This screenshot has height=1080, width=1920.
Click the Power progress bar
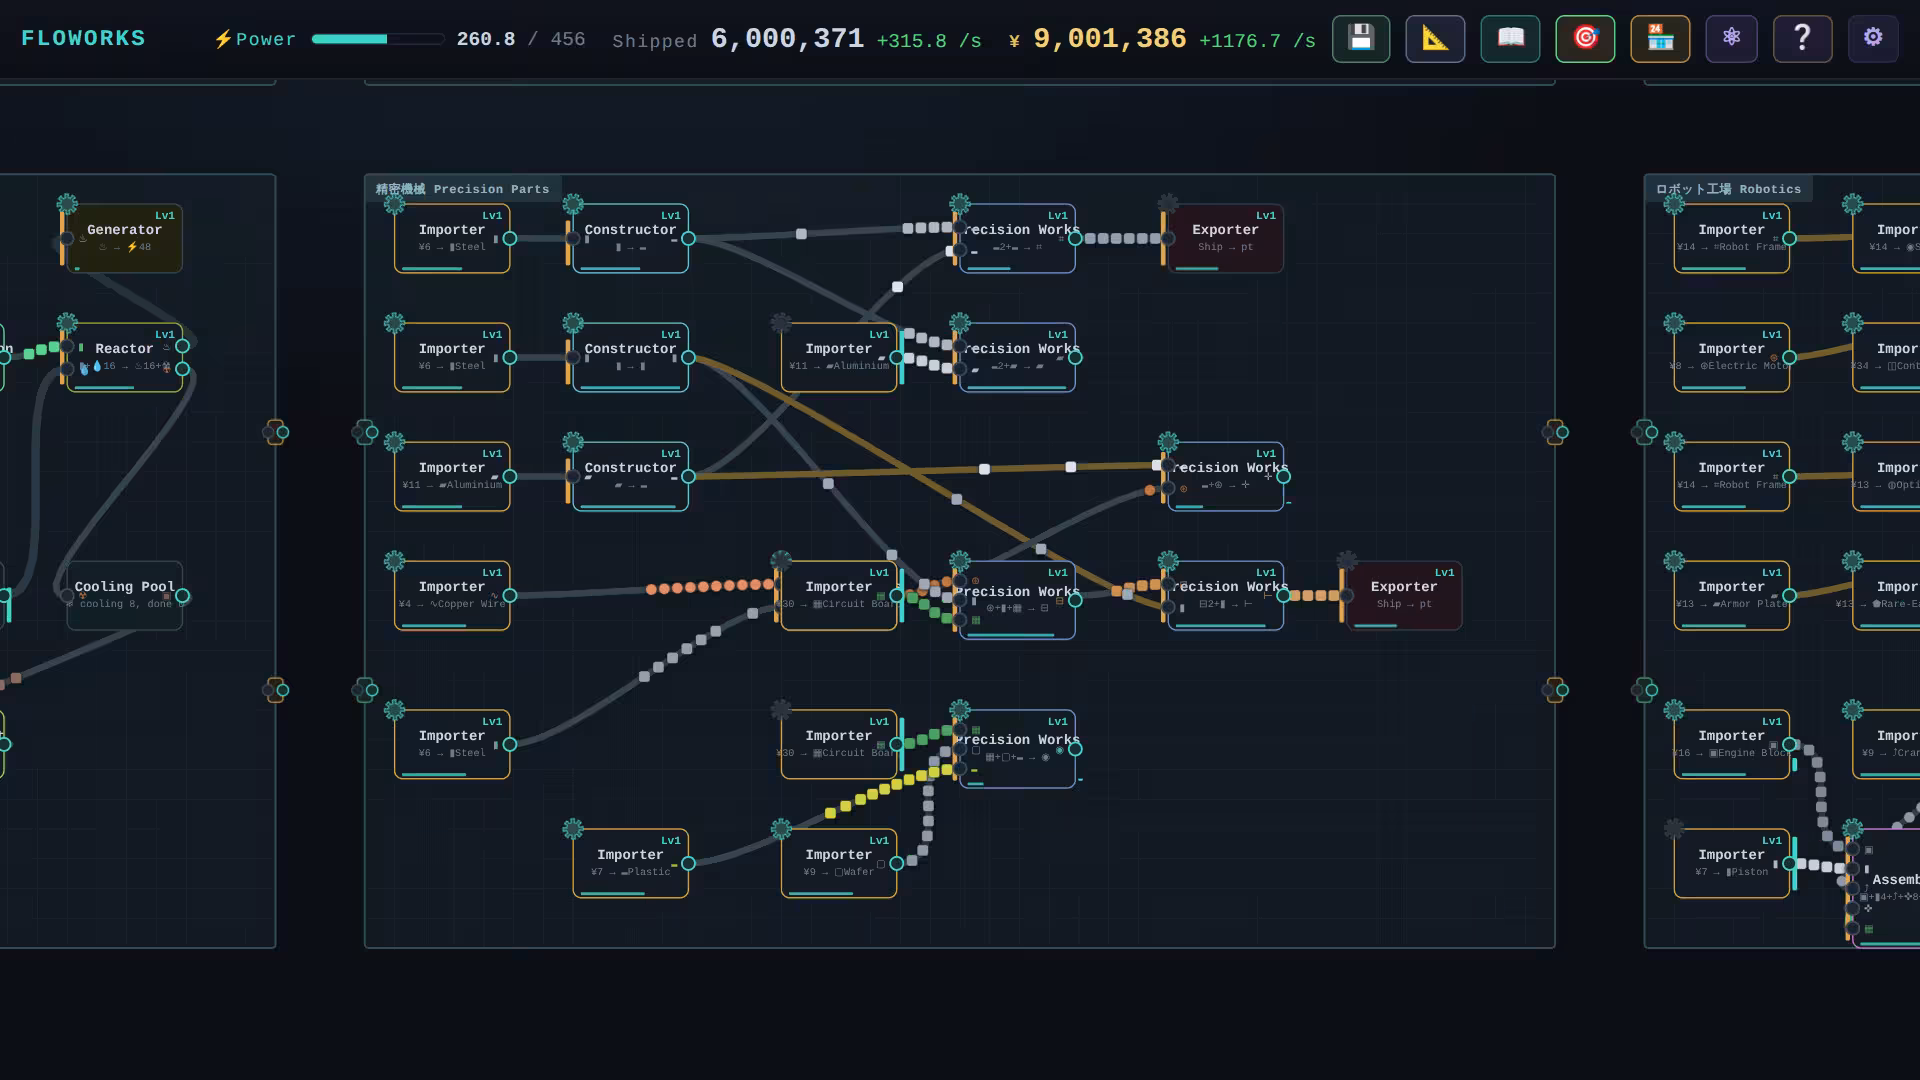pos(378,39)
